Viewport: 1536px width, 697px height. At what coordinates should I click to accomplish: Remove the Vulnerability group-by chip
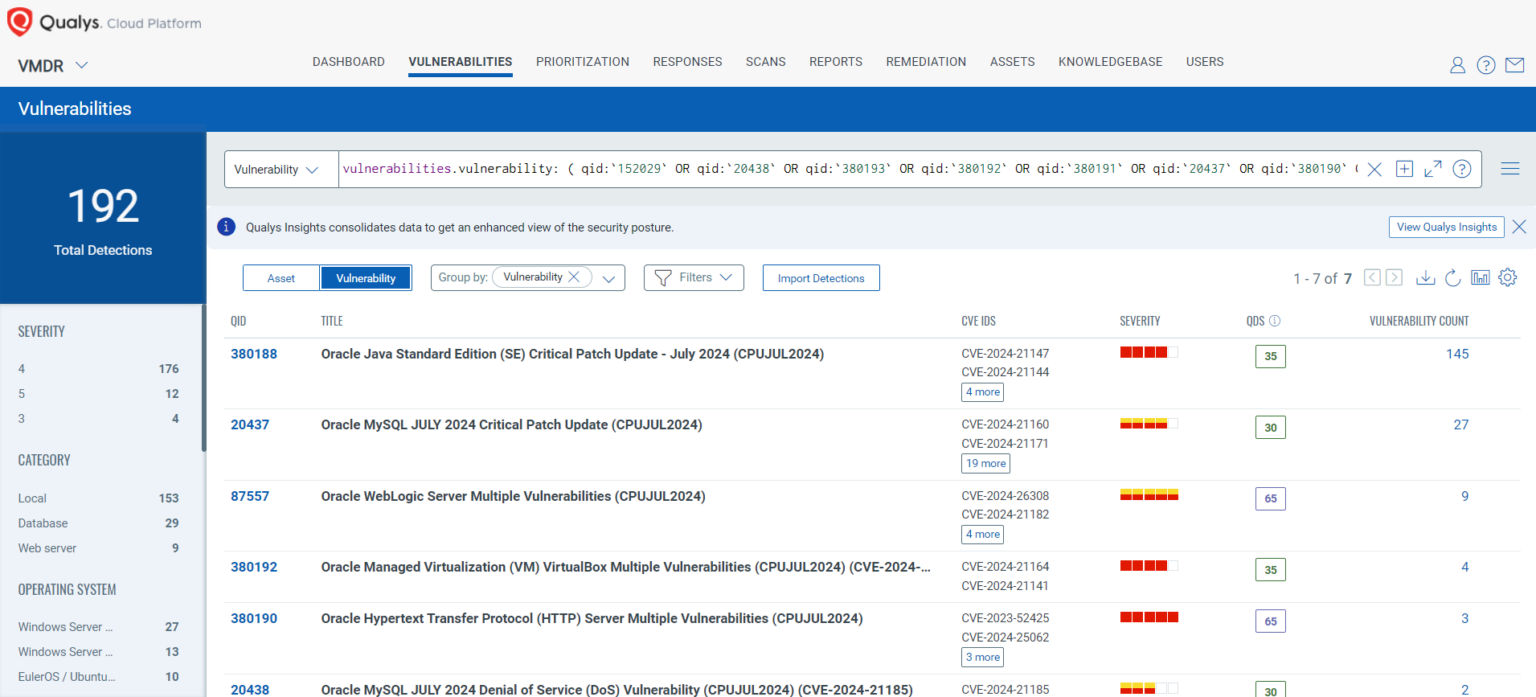pos(575,277)
